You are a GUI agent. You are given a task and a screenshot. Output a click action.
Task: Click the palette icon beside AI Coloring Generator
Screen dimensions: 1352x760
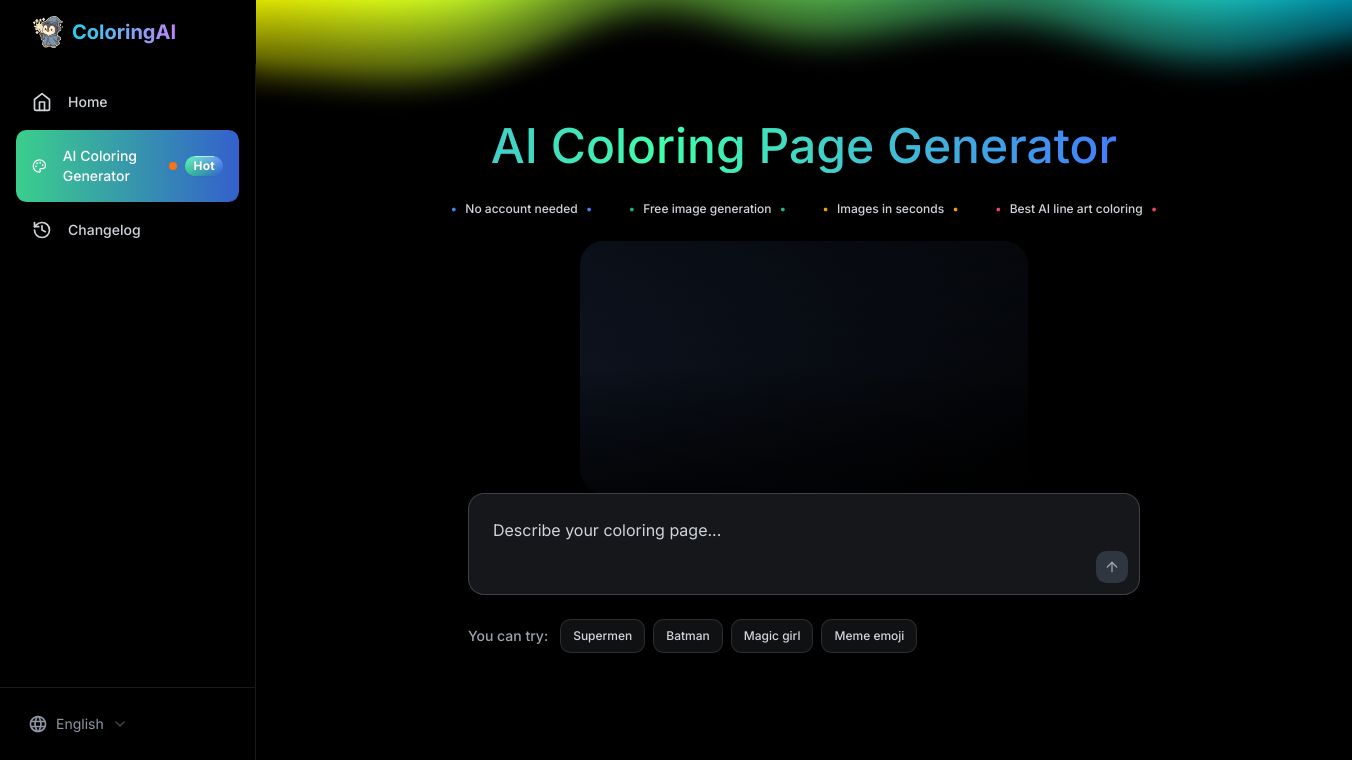pyautogui.click(x=40, y=166)
